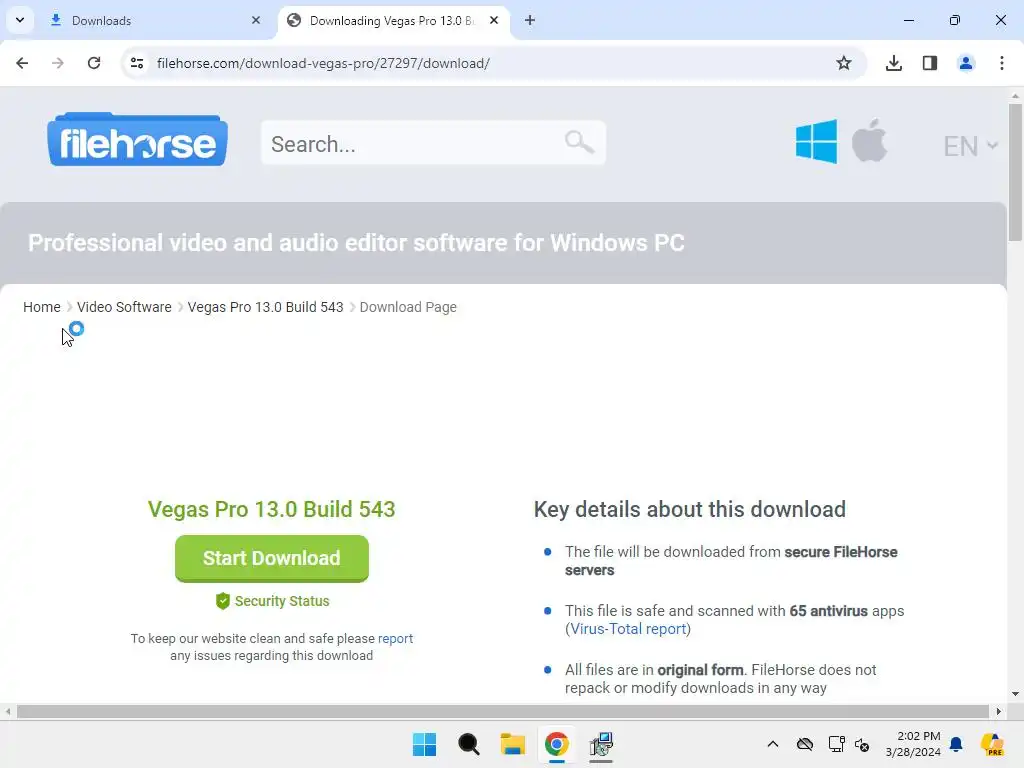Click the Professional video and audio editor heading
Image resolution: width=1024 pixels, height=768 pixels.
[x=356, y=243]
